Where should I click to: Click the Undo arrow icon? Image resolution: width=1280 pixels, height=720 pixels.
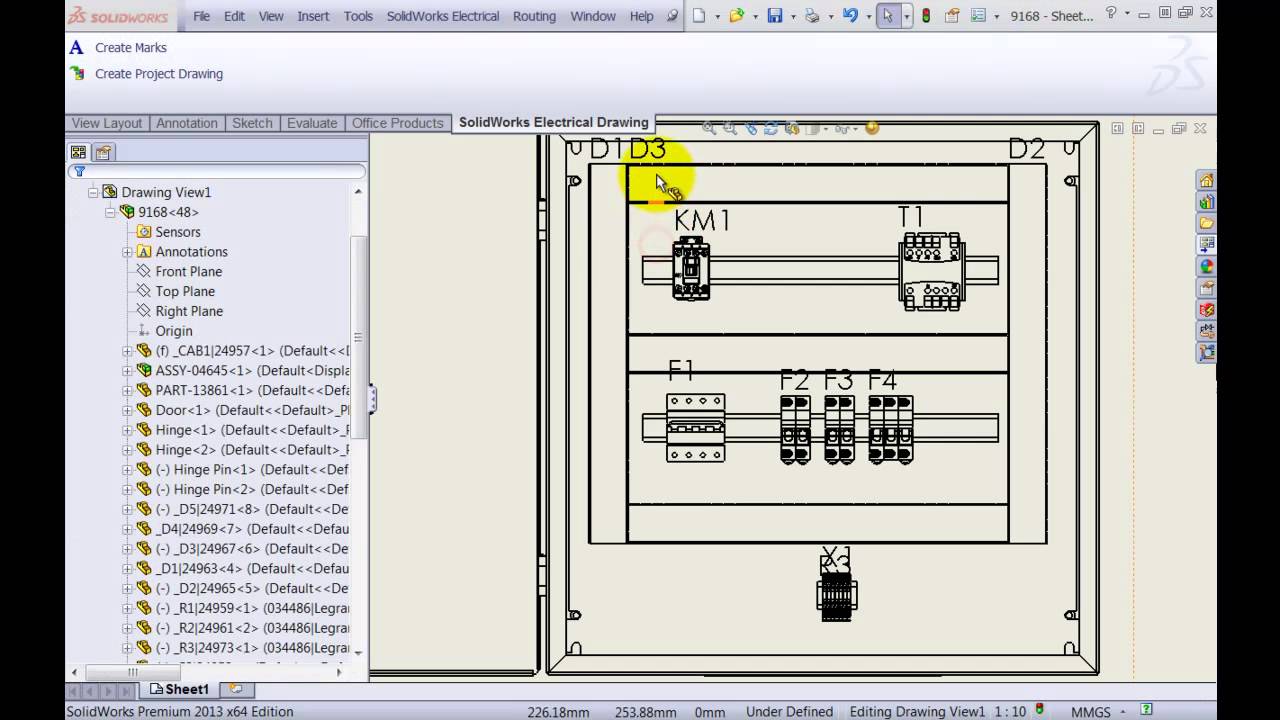[849, 16]
